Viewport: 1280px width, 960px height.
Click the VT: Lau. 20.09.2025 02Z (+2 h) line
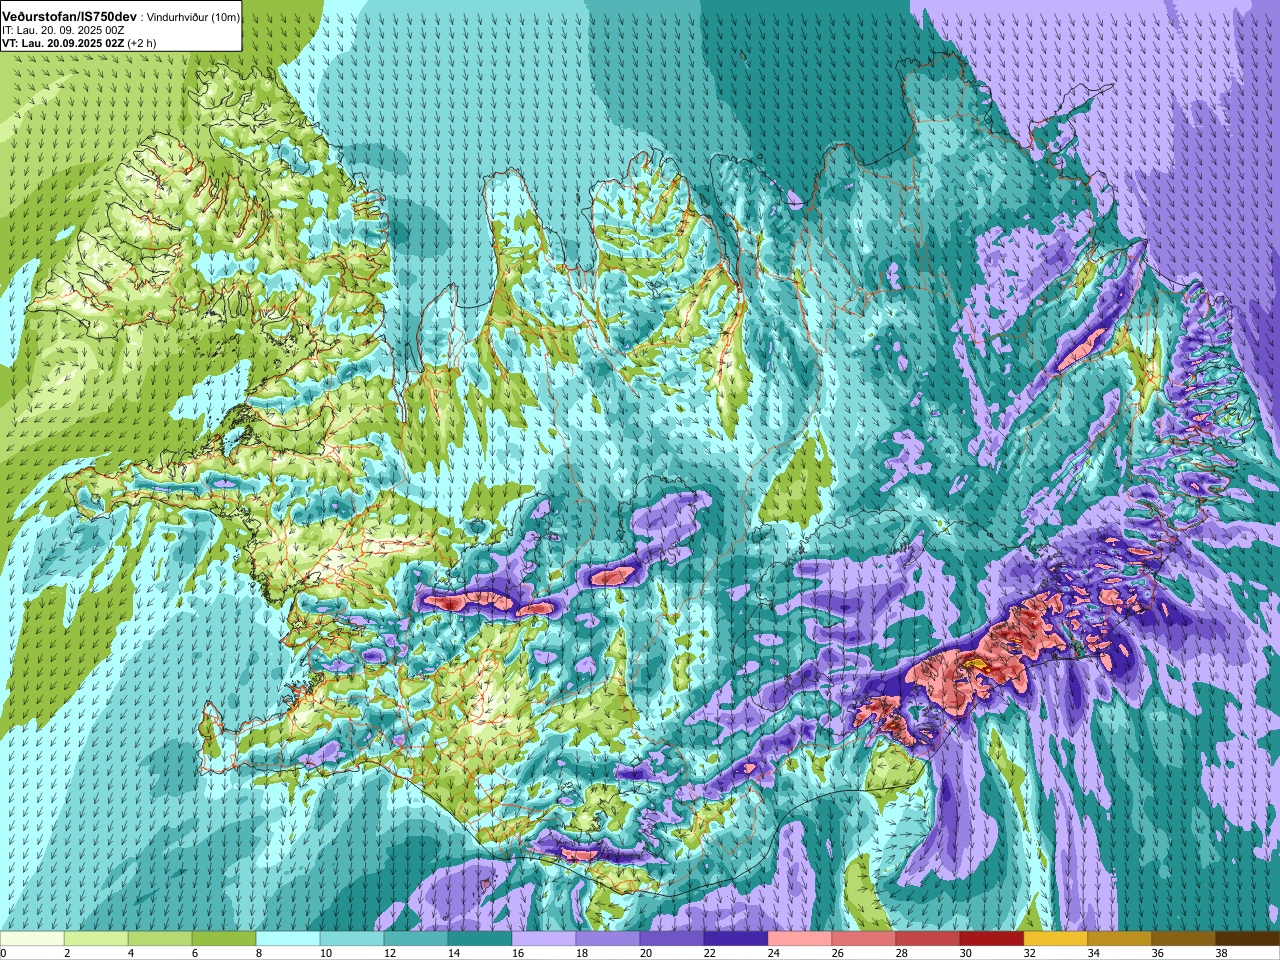[79, 43]
